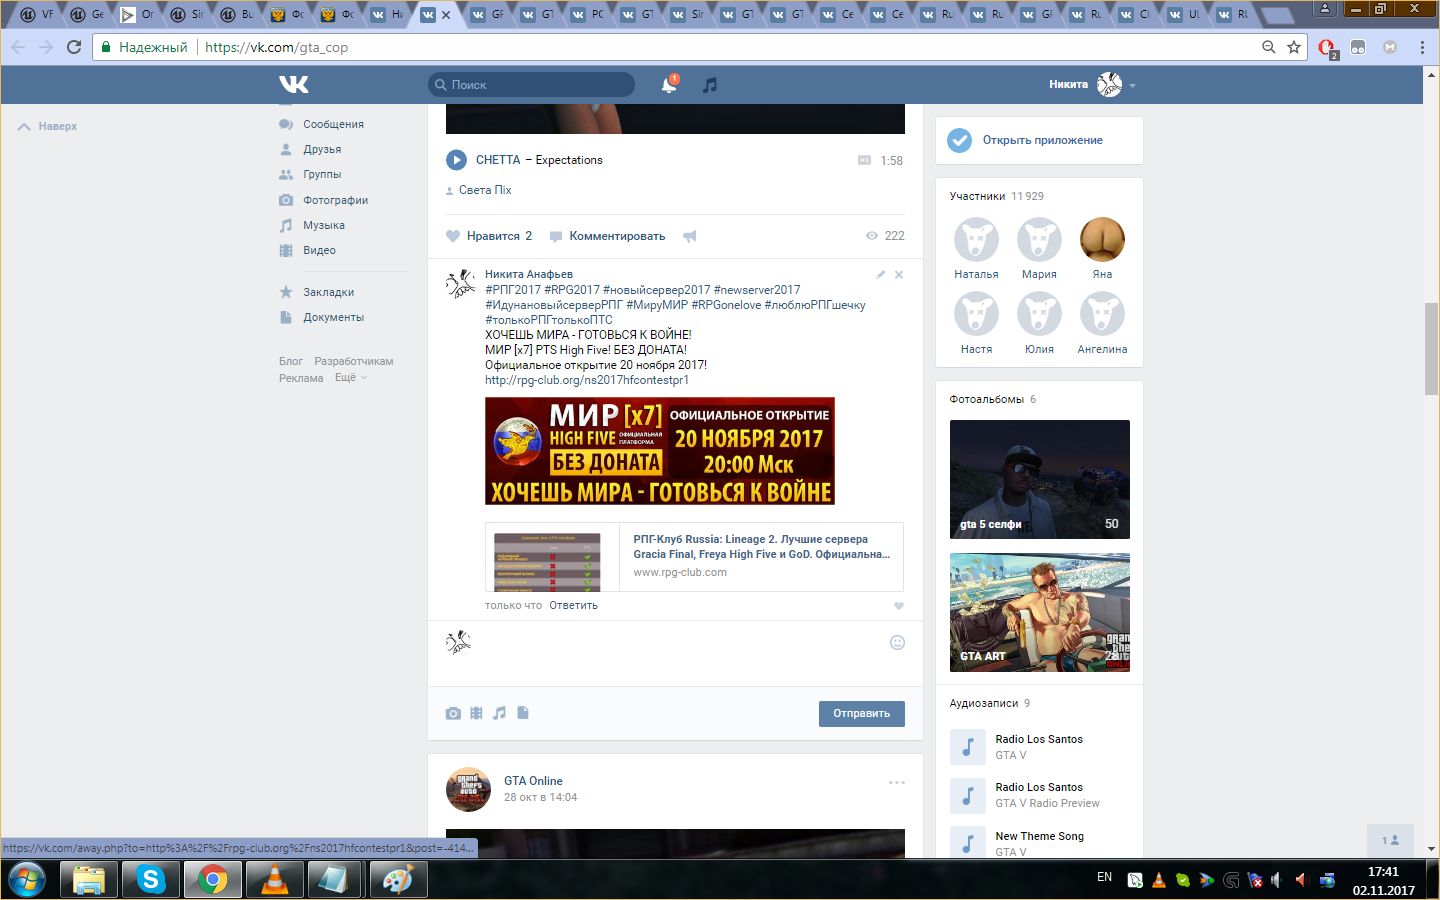Go to Закладки in sidebar
The image size is (1440, 900).
(328, 292)
